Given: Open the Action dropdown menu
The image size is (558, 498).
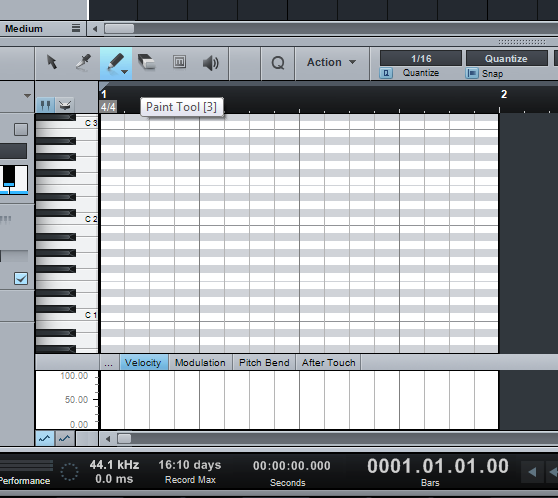Looking at the screenshot, I should [x=331, y=62].
